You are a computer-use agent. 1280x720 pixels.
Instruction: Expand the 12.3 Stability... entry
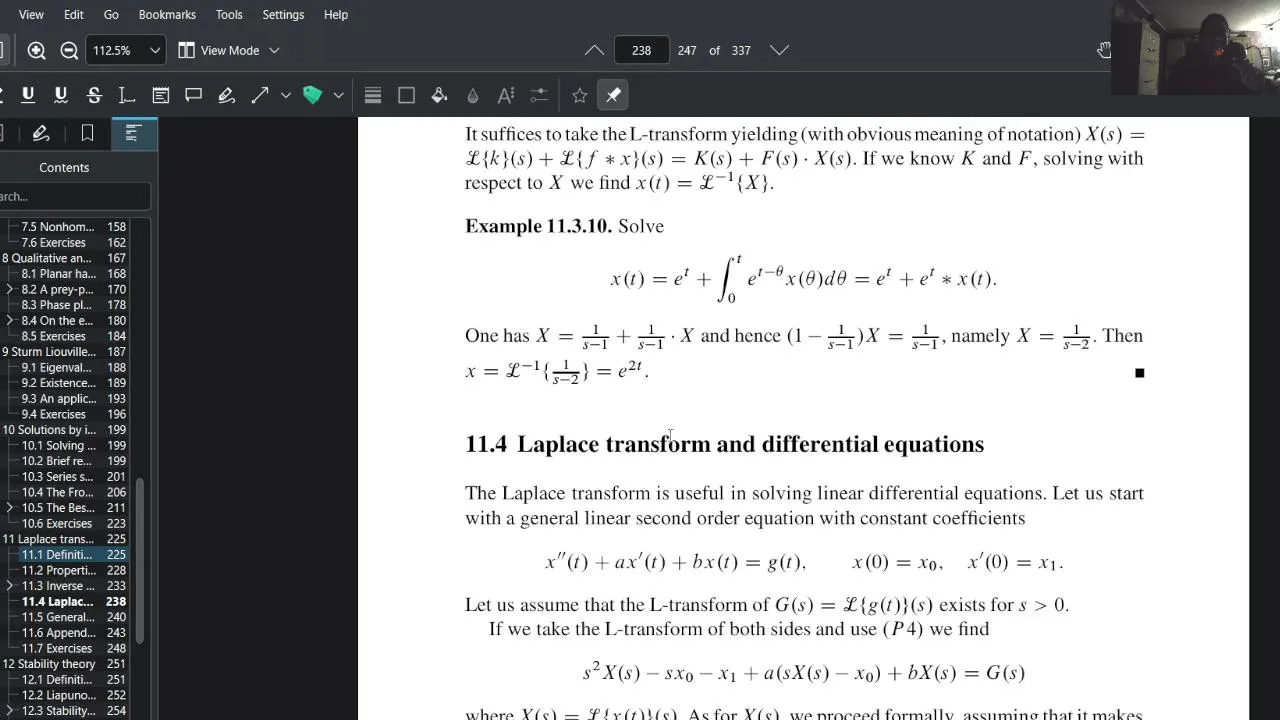click(x=10, y=711)
